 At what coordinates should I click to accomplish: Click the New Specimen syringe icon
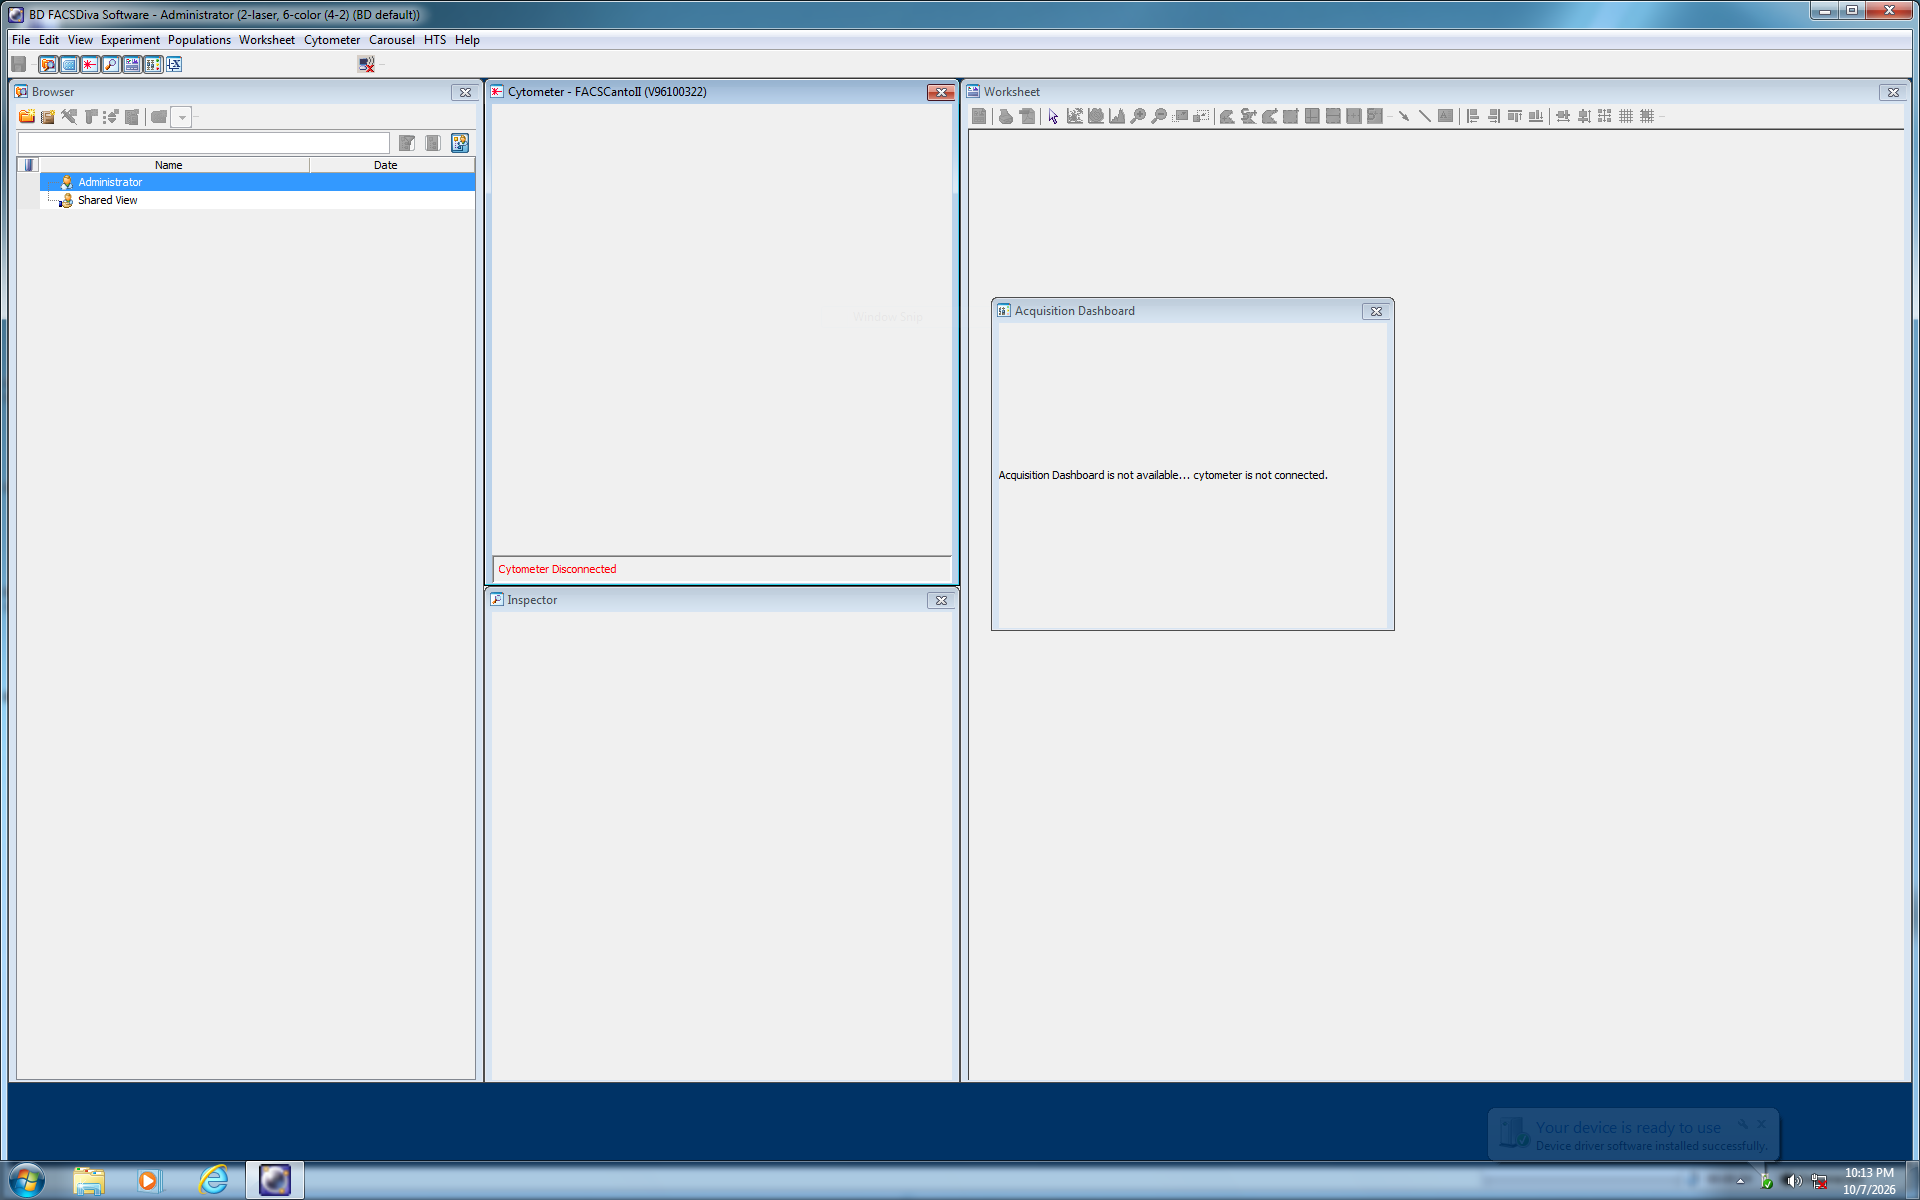tap(69, 117)
